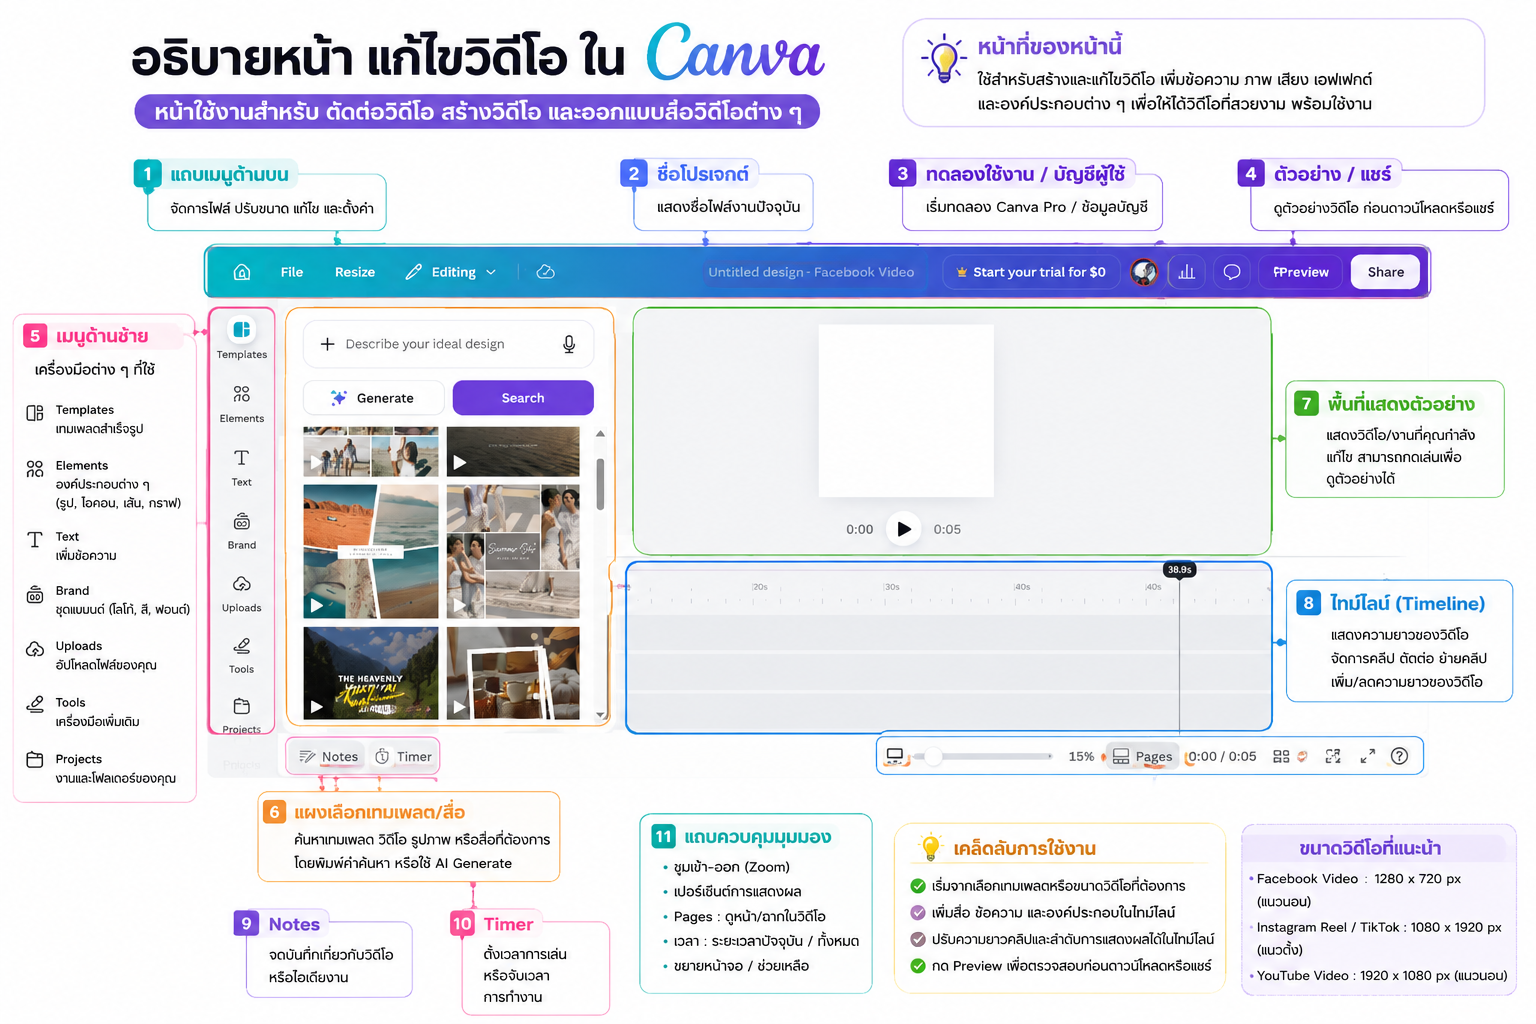Screen dimensions: 1536x1024
Task: Open the Tools sidebar tab
Action: coord(242,655)
